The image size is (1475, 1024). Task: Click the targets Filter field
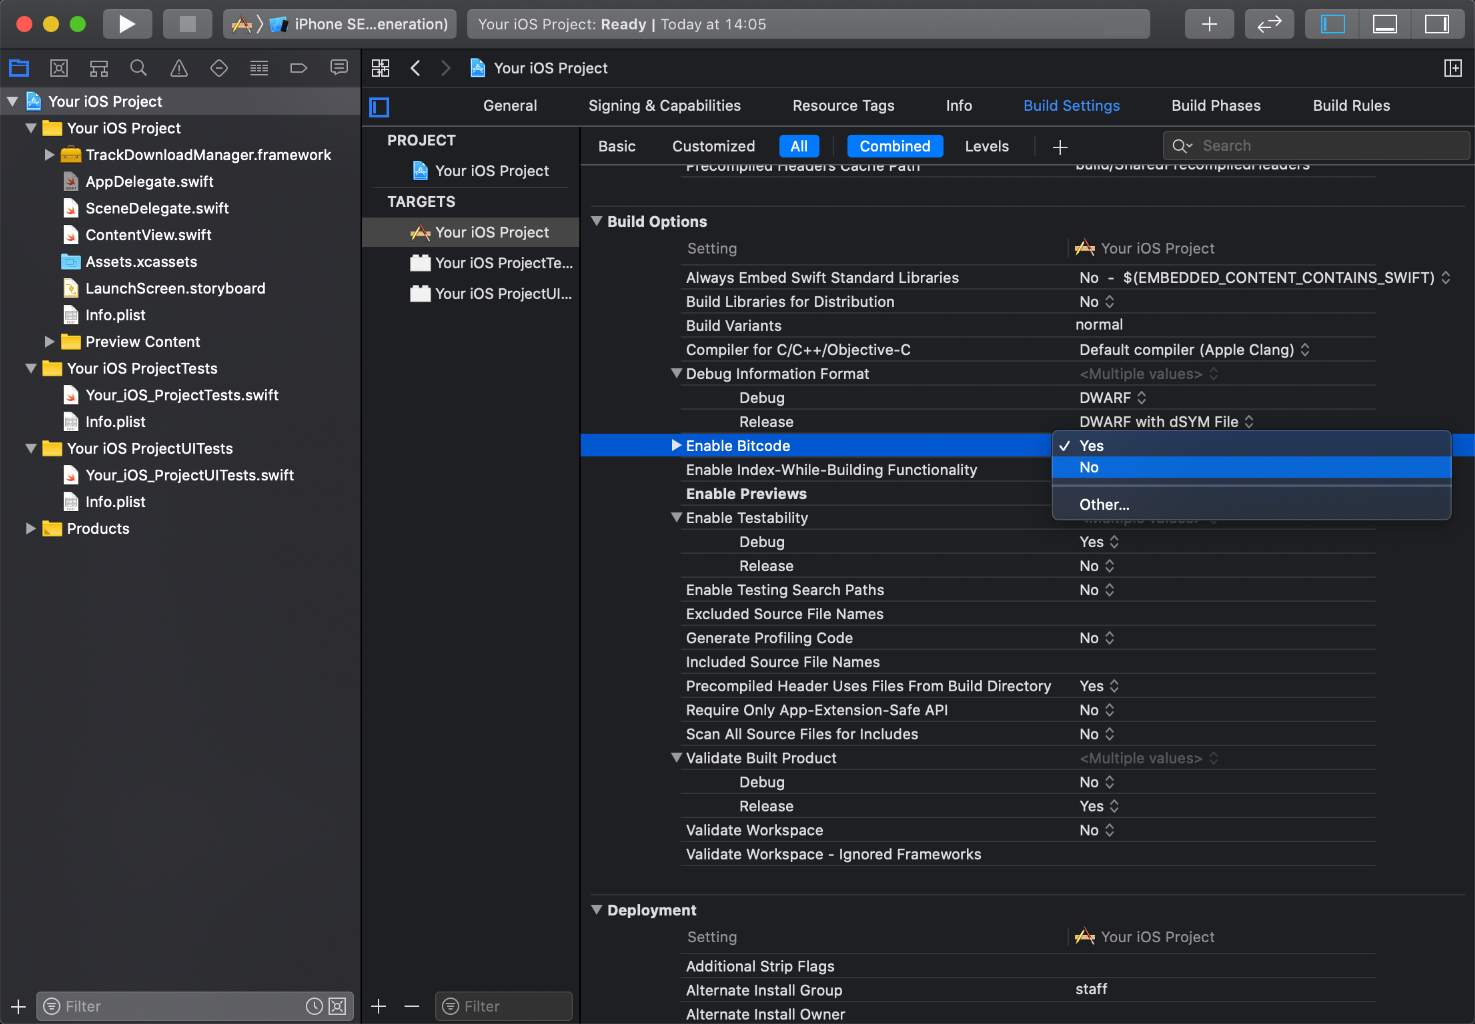(x=504, y=1006)
